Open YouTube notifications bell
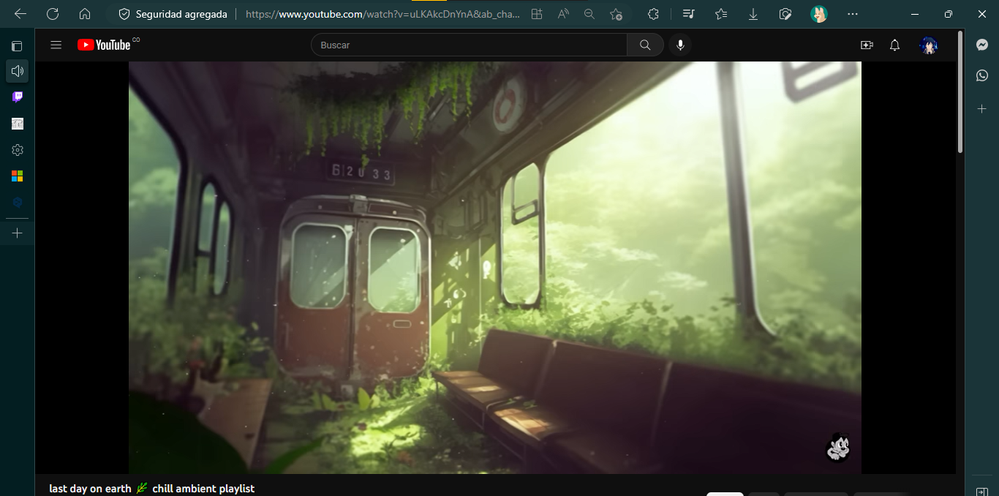The height and width of the screenshot is (496, 999). [895, 45]
